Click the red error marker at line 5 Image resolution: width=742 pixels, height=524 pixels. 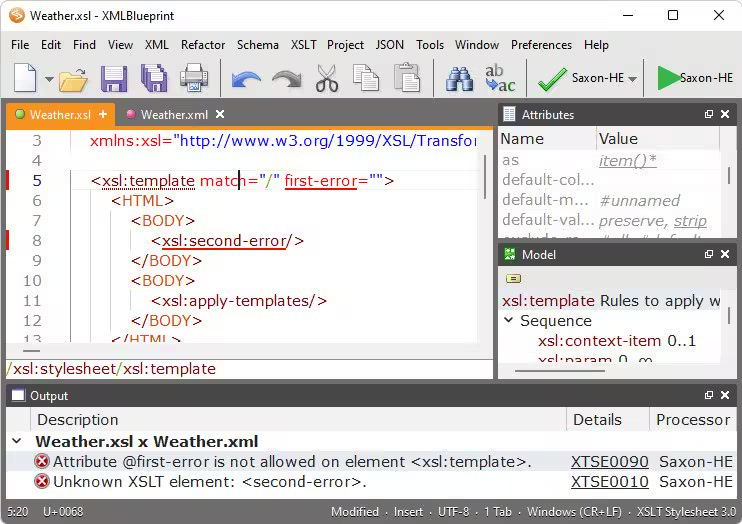[8, 180]
